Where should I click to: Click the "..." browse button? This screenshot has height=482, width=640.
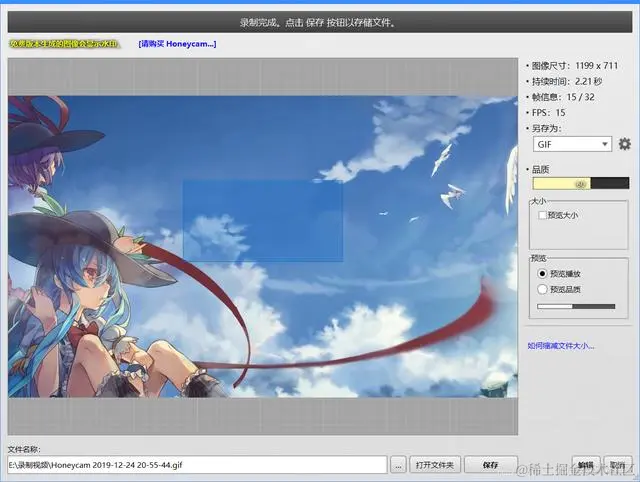pos(398,465)
